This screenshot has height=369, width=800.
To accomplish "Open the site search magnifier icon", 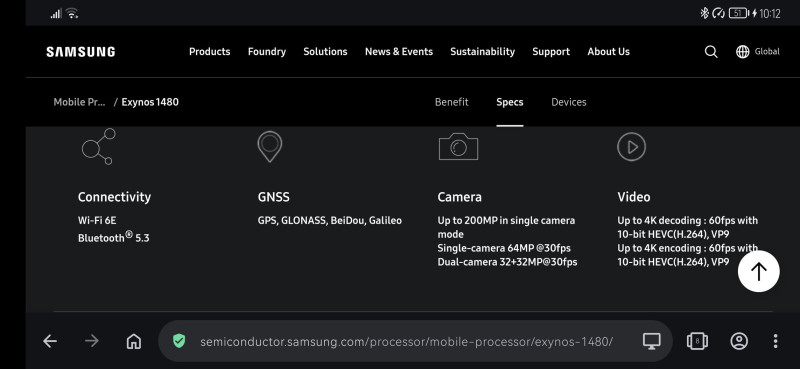I will [x=711, y=52].
